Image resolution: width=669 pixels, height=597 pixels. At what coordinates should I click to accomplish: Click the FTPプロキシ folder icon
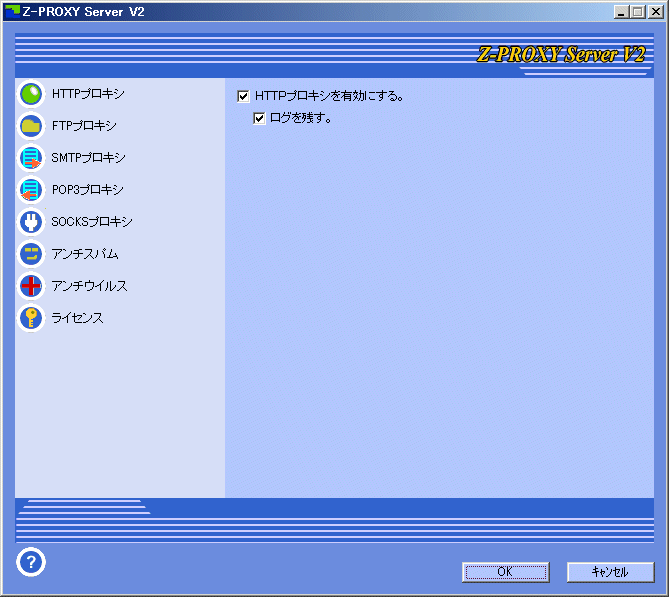[x=31, y=126]
